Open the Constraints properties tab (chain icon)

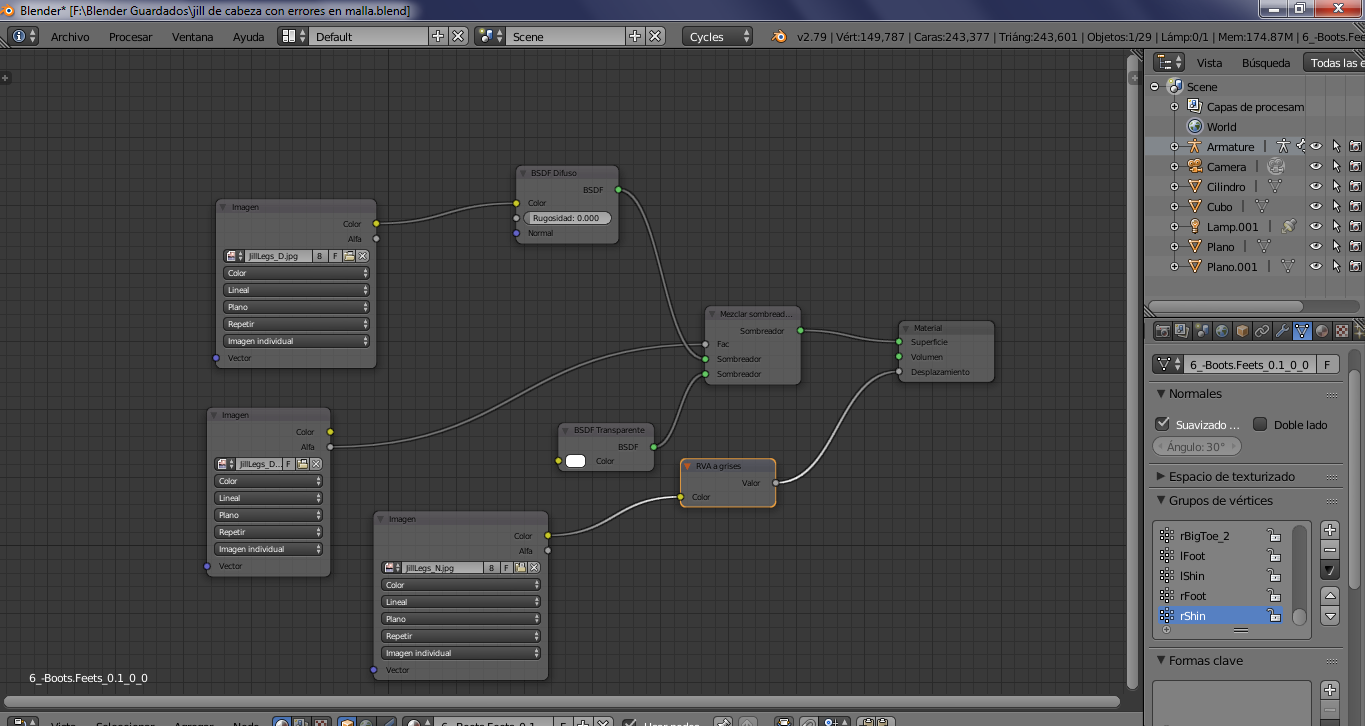pos(1262,331)
